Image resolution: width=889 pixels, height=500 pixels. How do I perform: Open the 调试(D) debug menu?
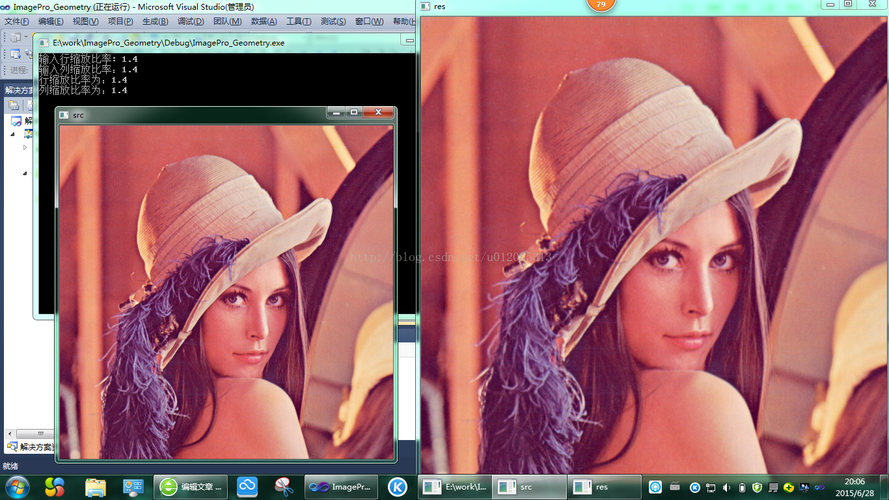point(190,21)
